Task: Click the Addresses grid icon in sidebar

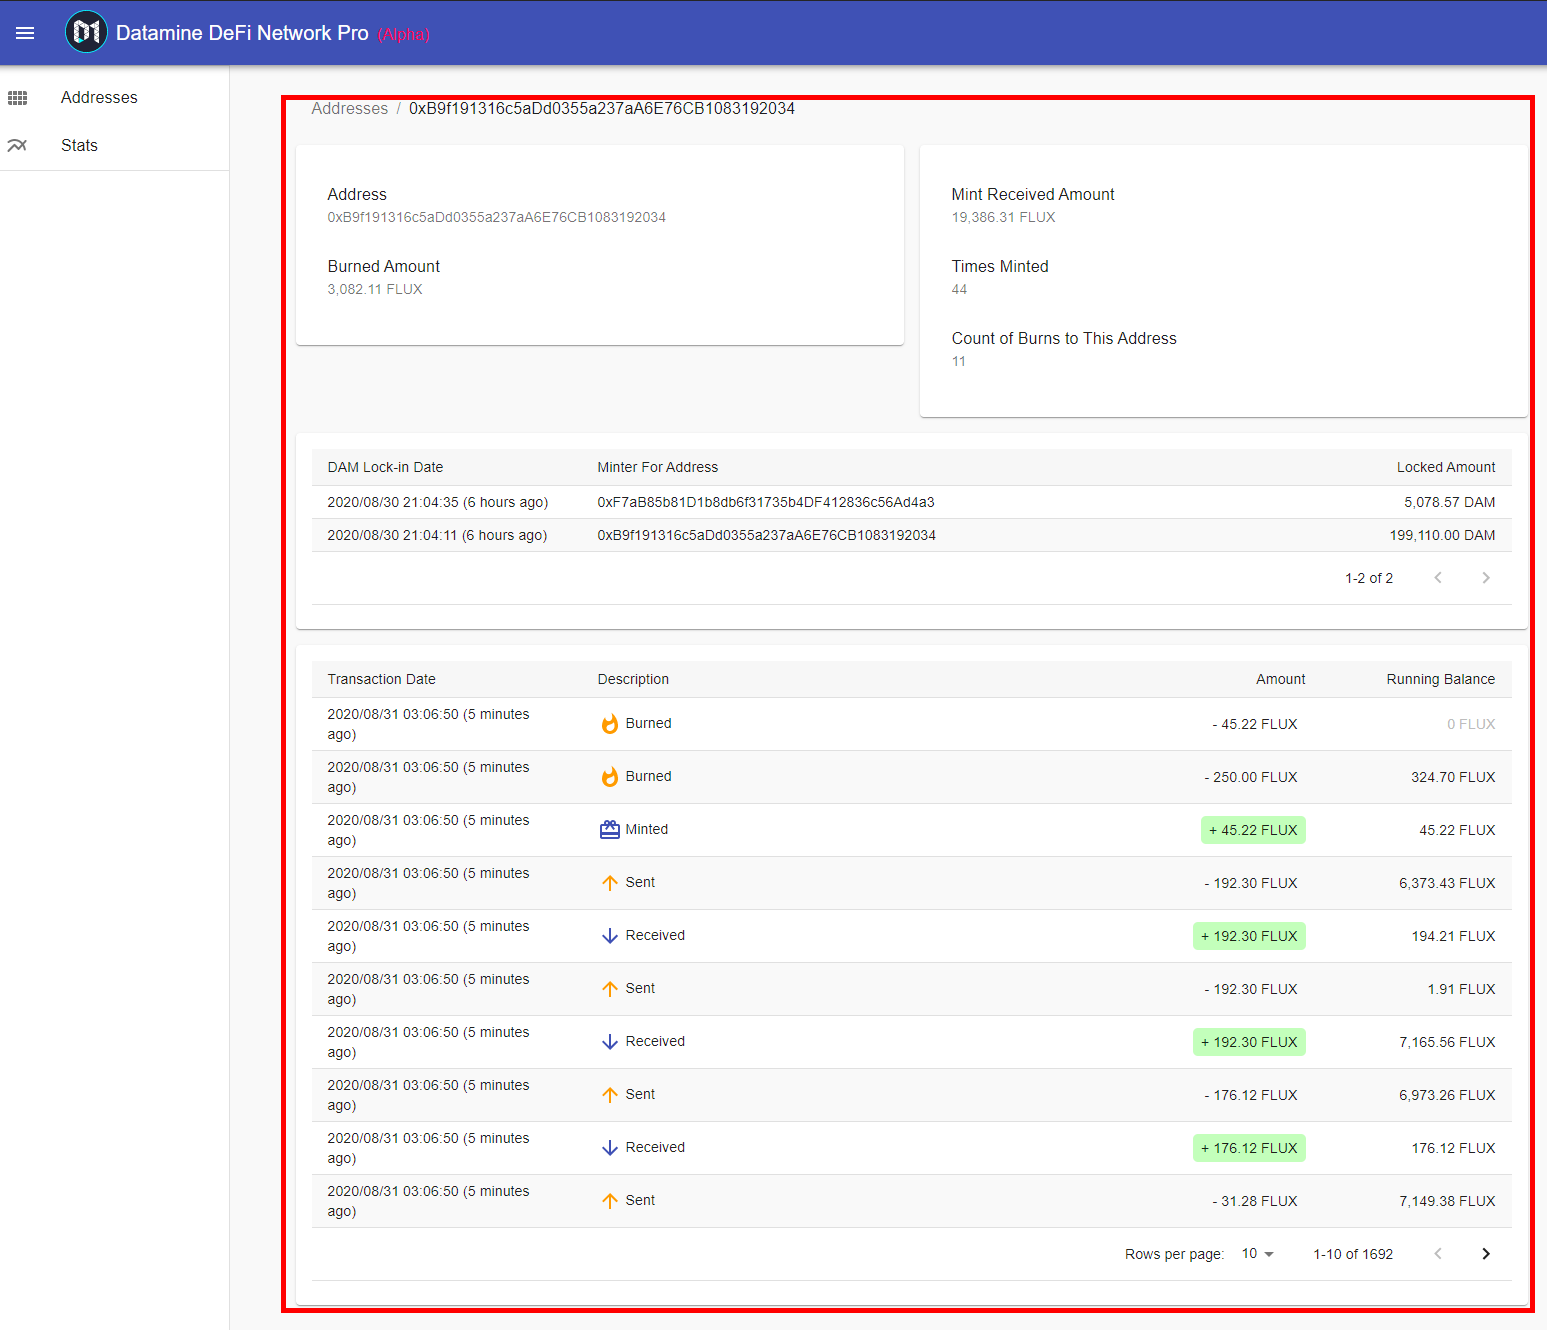Action: [x=17, y=97]
